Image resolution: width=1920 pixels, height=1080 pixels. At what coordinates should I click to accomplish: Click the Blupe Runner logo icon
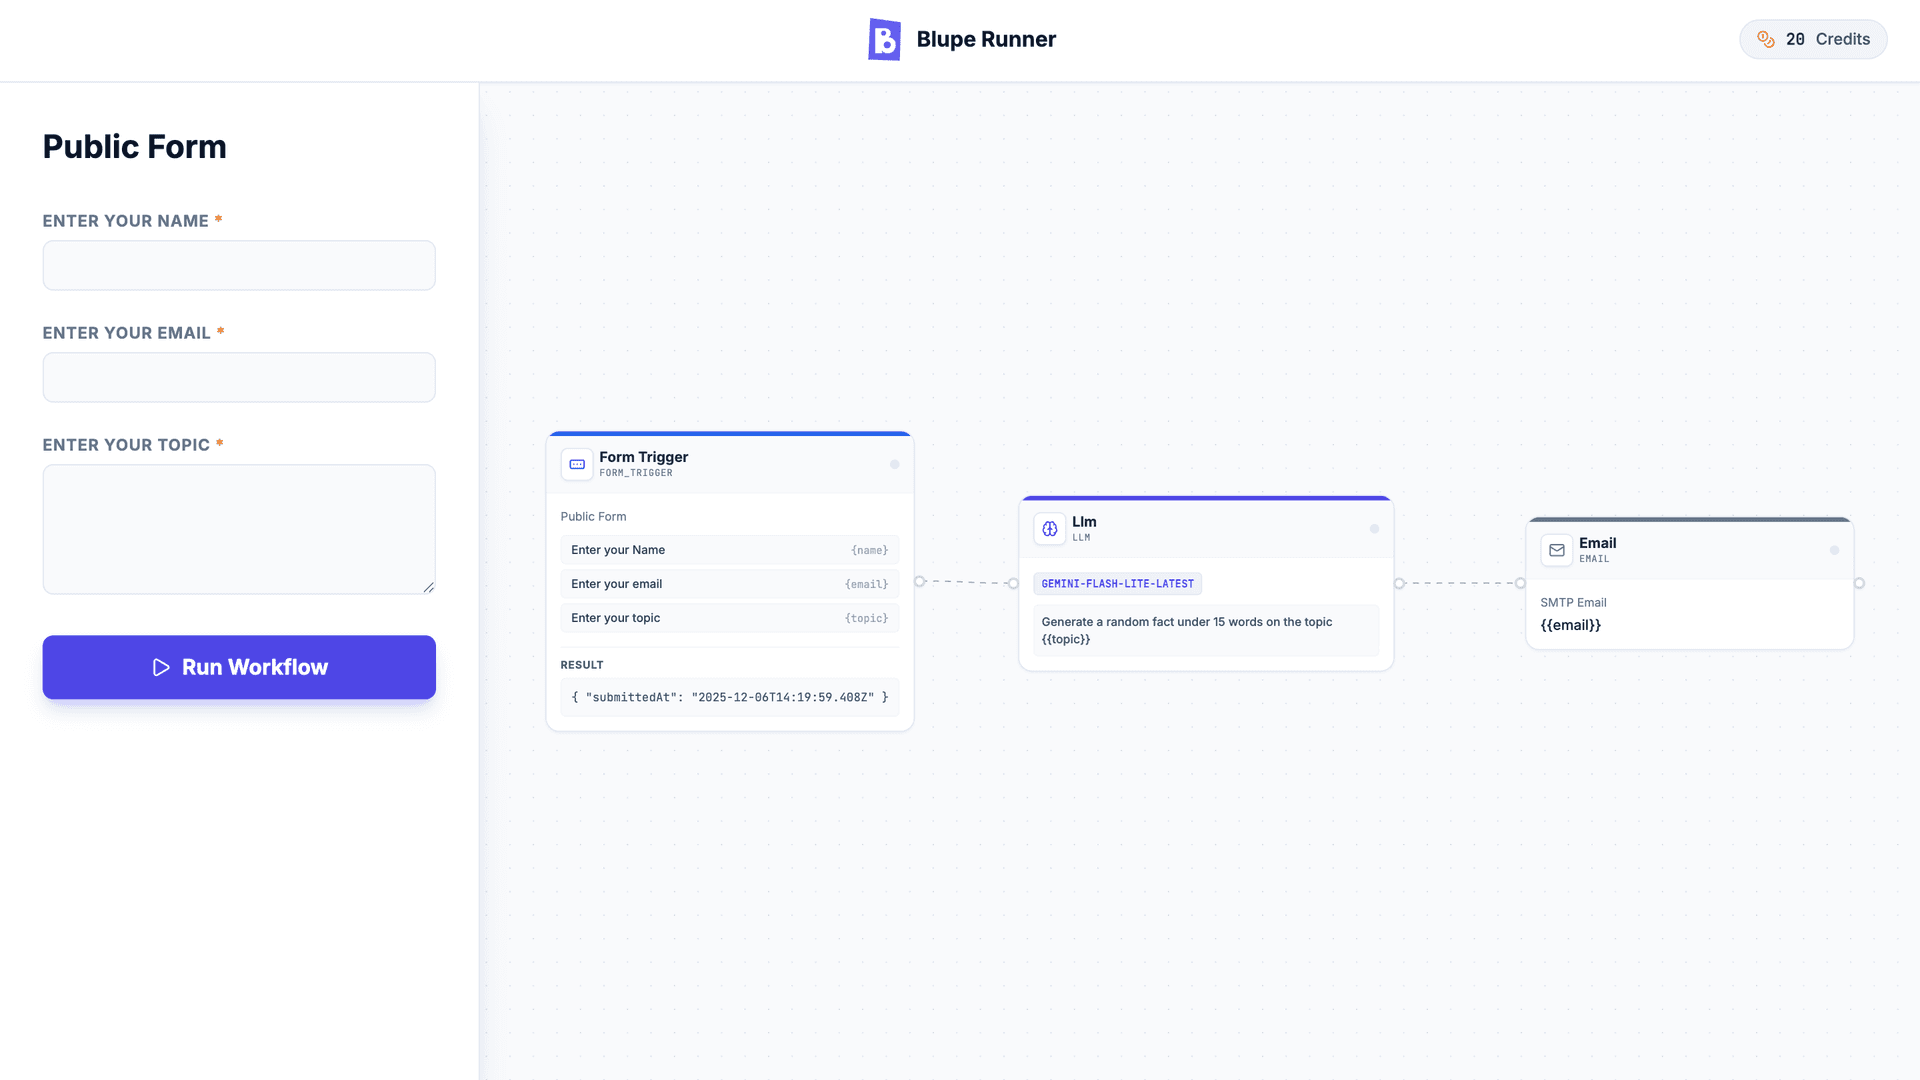coord(884,39)
